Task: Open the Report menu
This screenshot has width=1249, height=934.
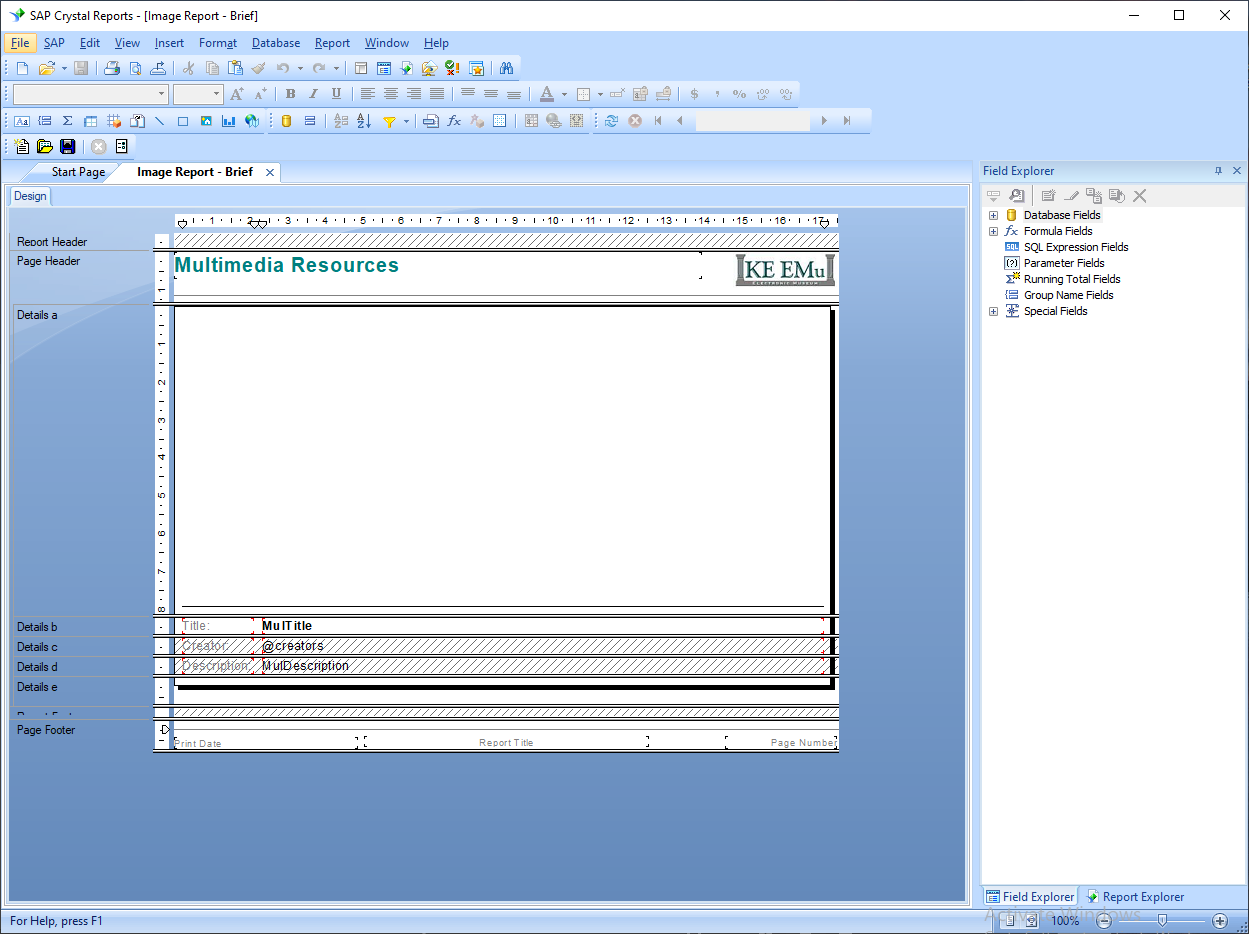Action: [332, 43]
